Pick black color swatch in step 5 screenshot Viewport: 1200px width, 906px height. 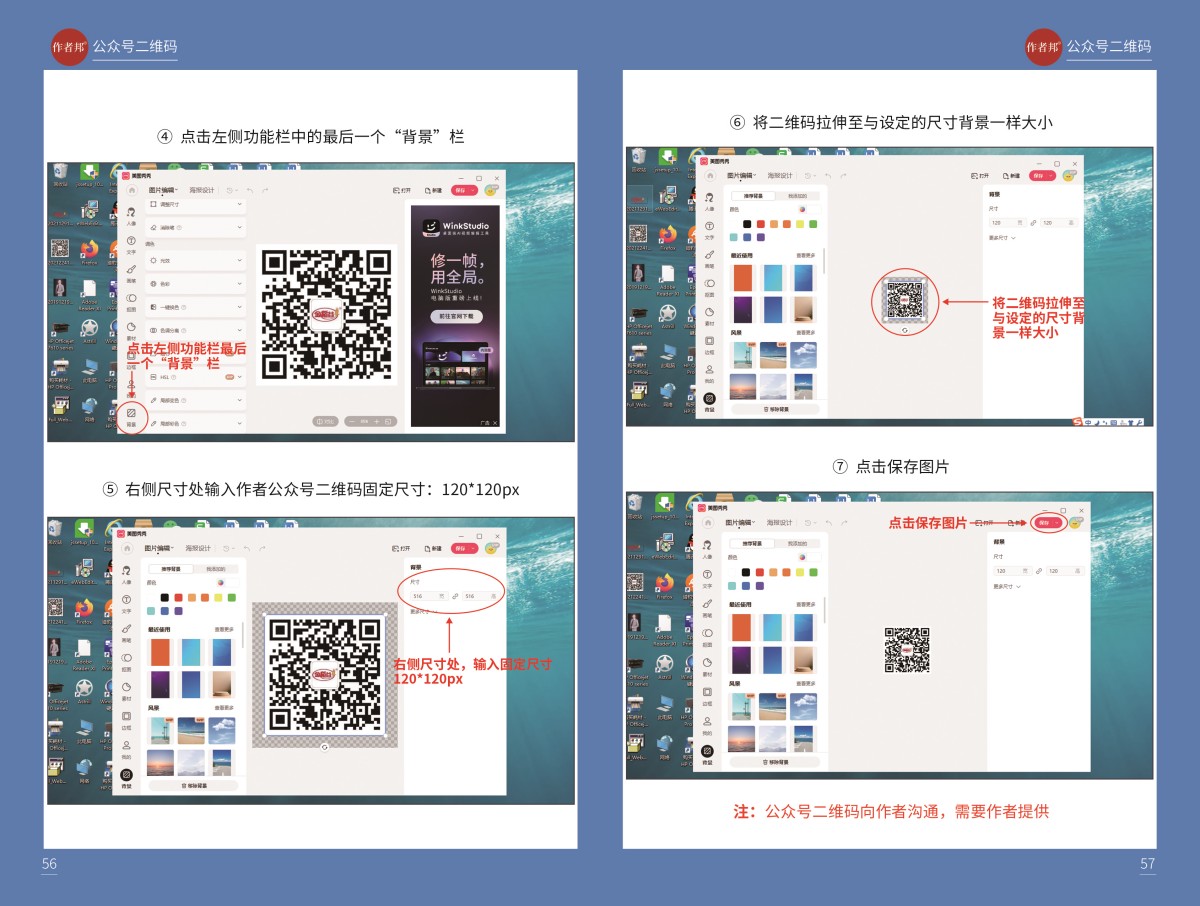165,597
